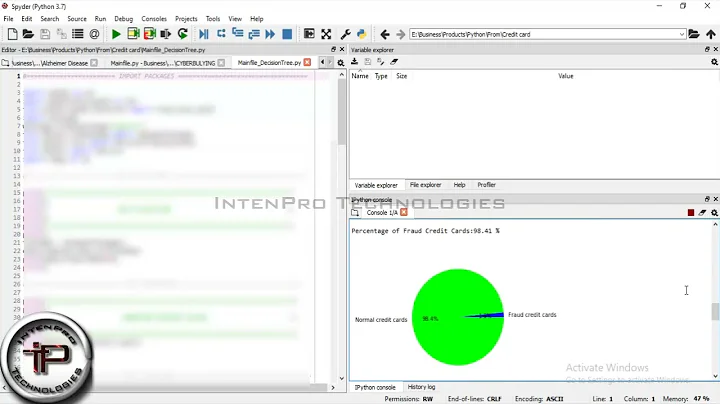Go back with left arrow icon
Viewport: 720px width, 404px height.
coord(385,34)
